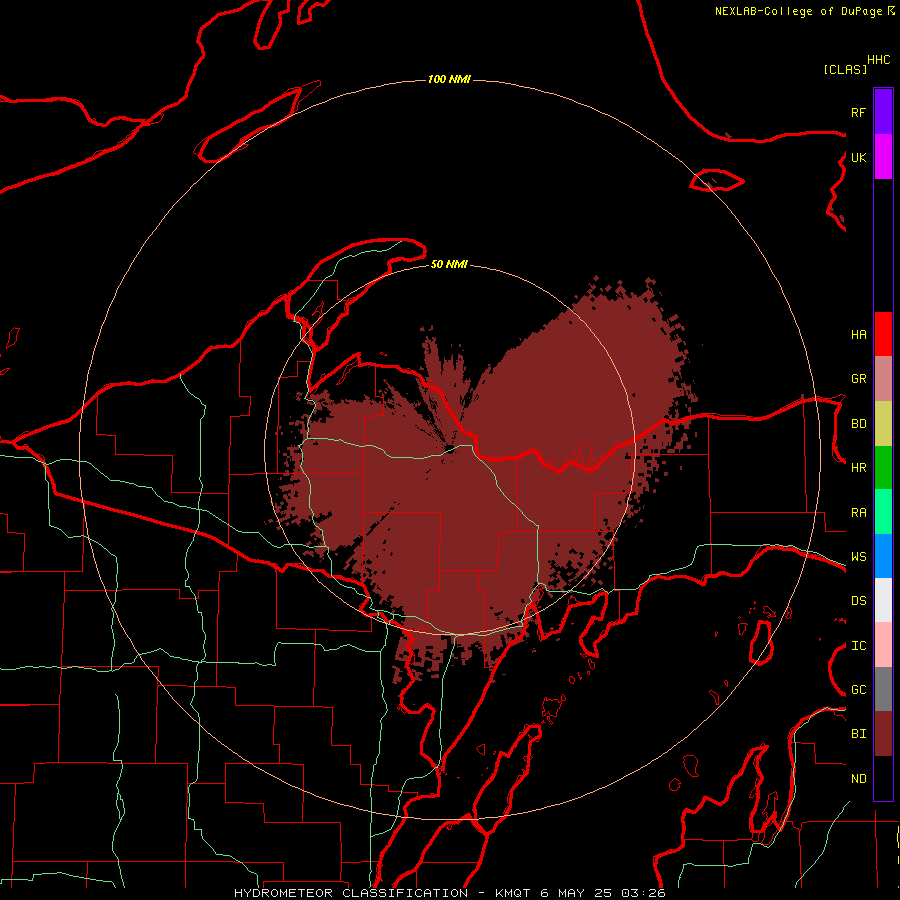
Task: Click the HA red legend swatch
Action: click(x=883, y=334)
